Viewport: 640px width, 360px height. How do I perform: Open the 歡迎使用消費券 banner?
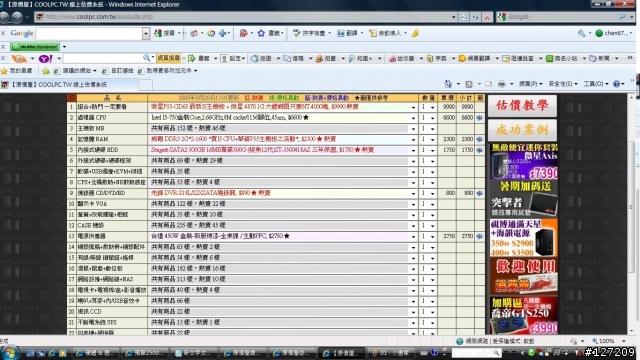[524, 276]
